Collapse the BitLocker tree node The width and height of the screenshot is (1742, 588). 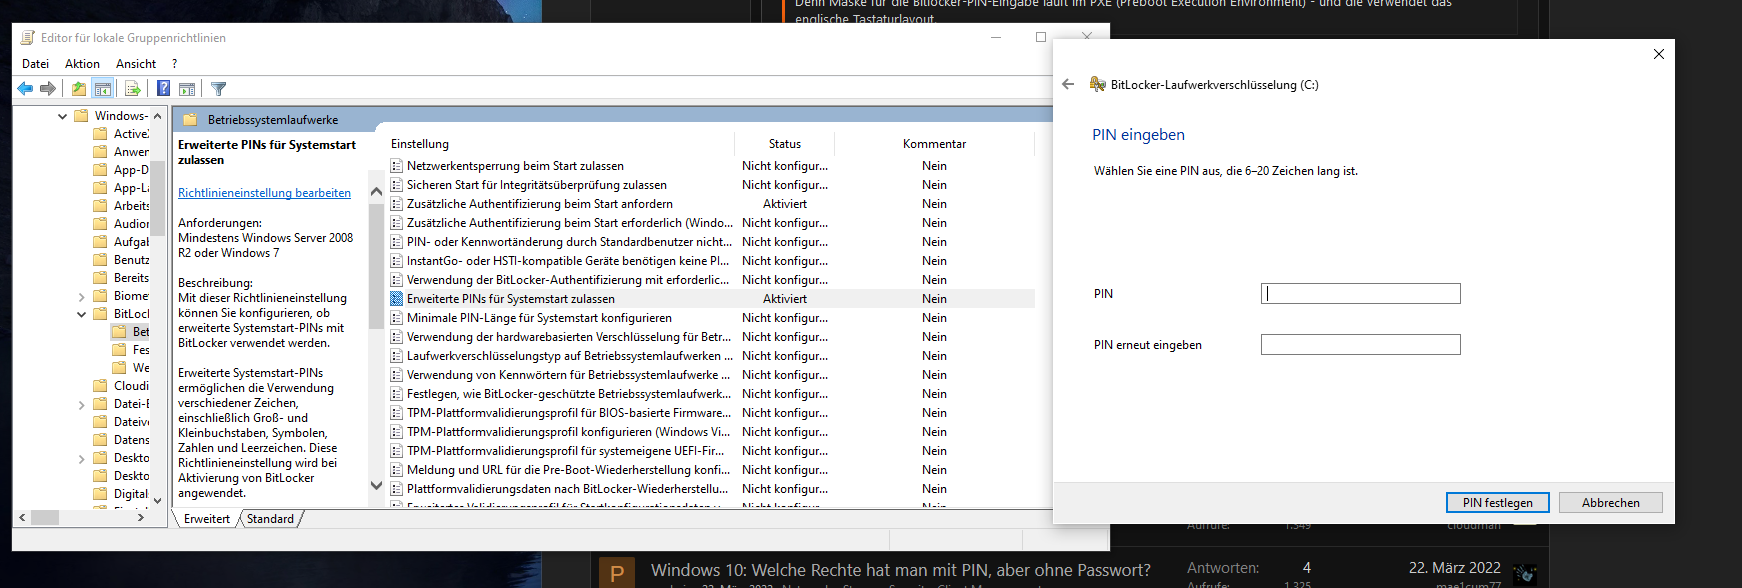pyautogui.click(x=81, y=314)
